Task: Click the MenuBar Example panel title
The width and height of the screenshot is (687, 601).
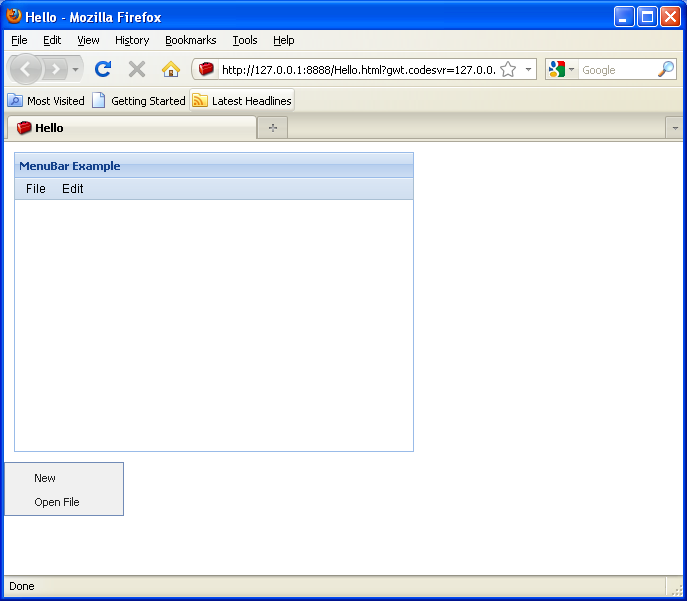Action: [x=70, y=166]
